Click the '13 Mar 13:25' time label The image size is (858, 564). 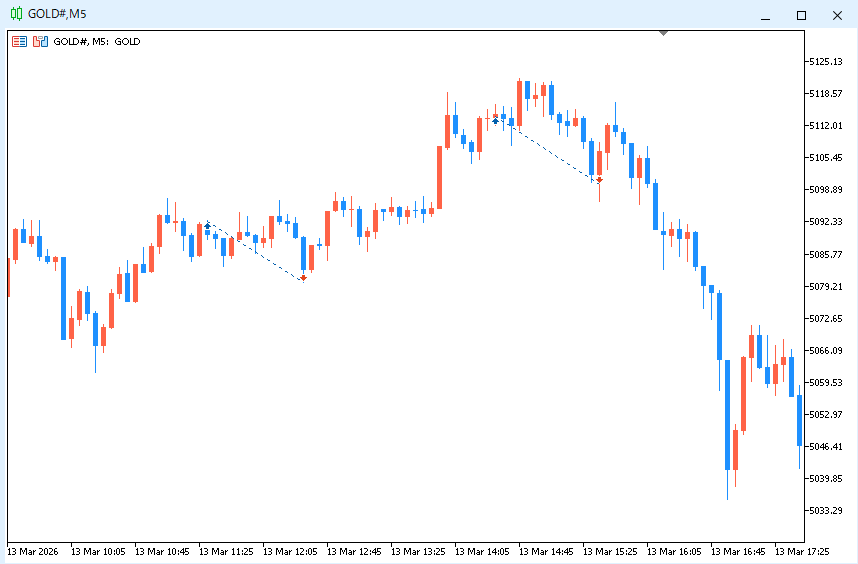(x=419, y=551)
